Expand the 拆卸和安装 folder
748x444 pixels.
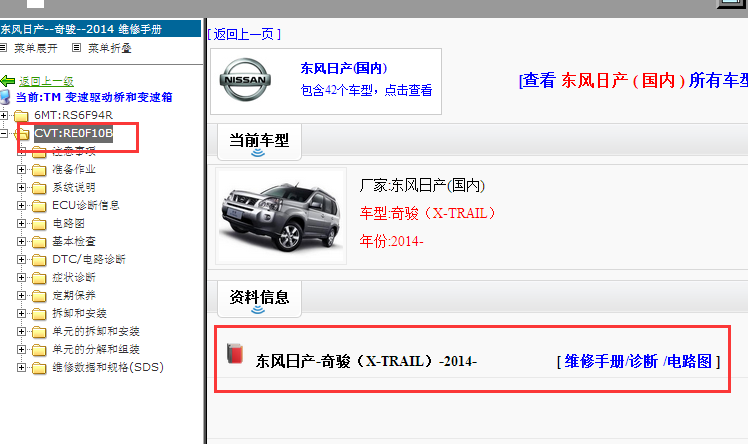pyautogui.click(x=21, y=313)
